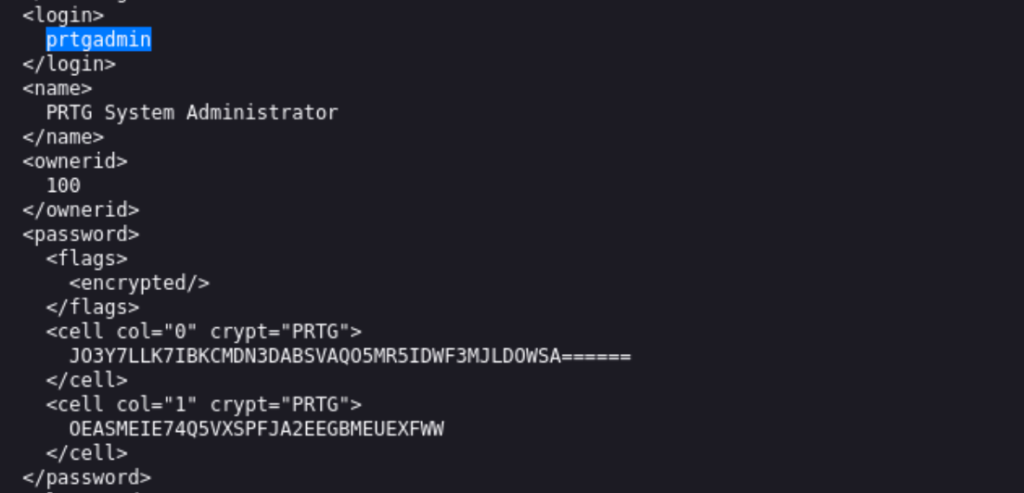Click the opening <password> tag

pos(81,234)
